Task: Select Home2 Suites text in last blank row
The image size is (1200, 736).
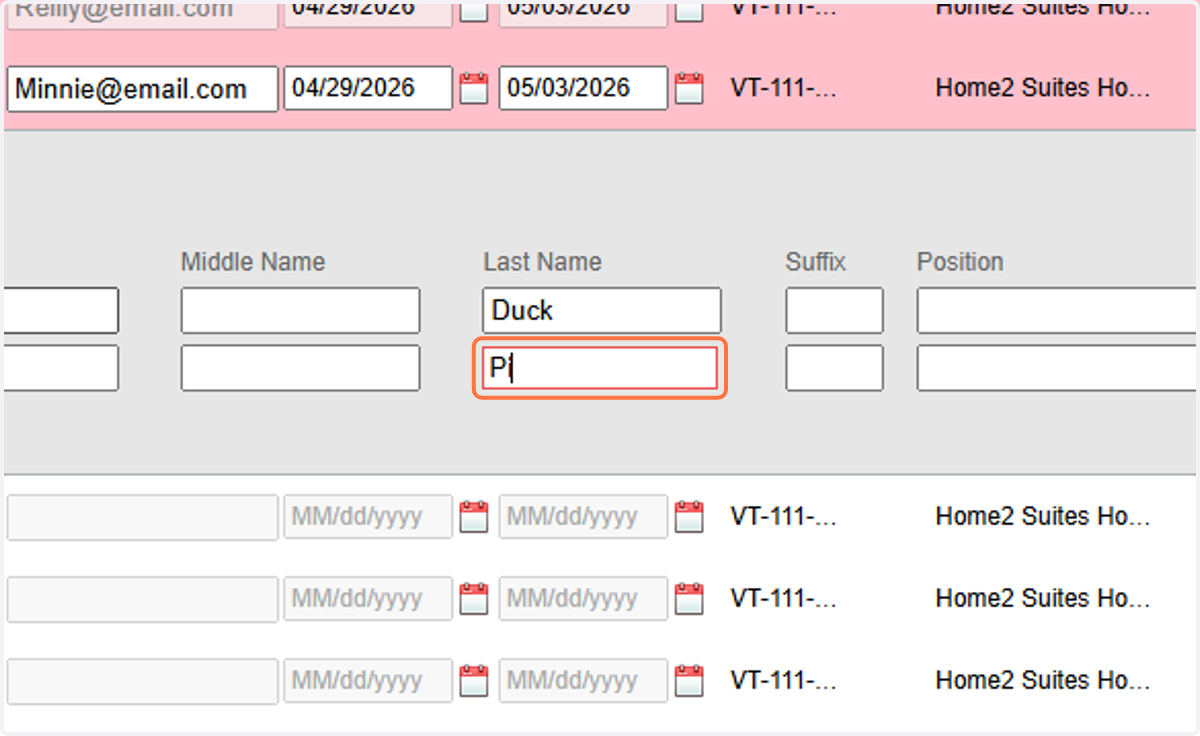Action: pos(1043,681)
